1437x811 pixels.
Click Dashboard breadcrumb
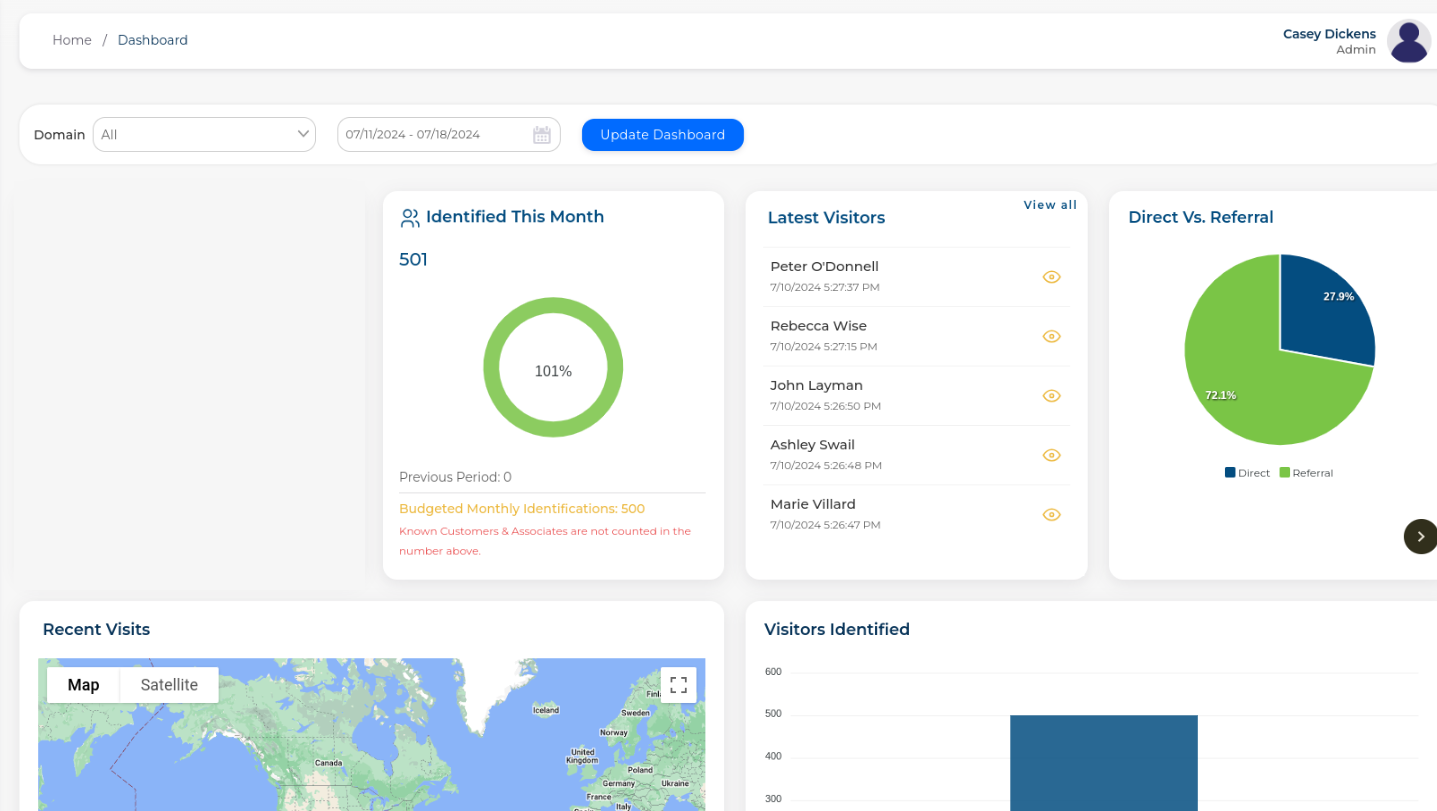[152, 40]
